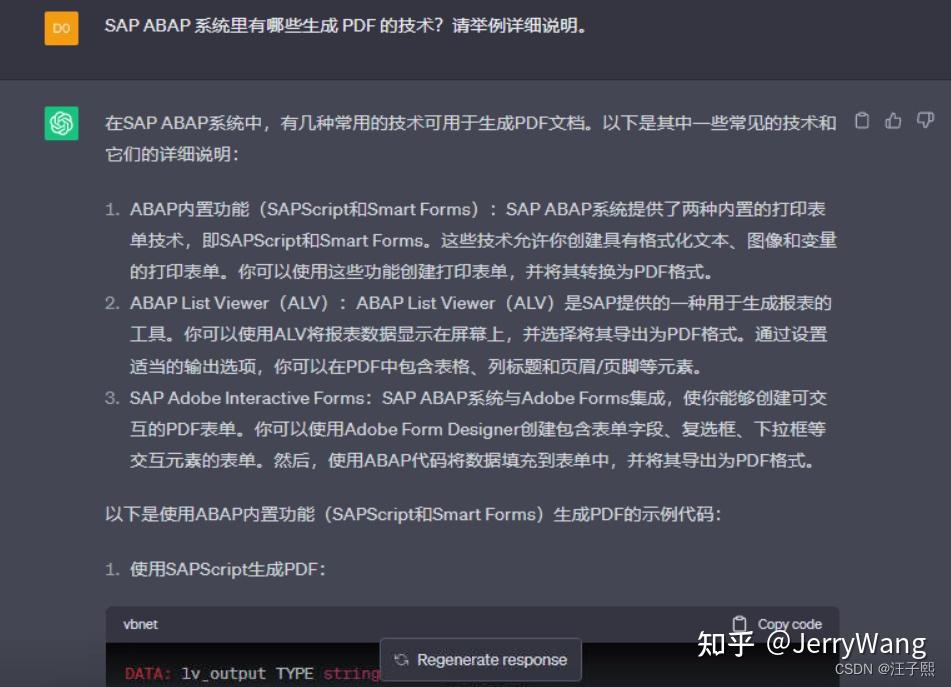
Task: Click the sentence starting '以下是使用ABAP内置功能'
Action: point(413,514)
